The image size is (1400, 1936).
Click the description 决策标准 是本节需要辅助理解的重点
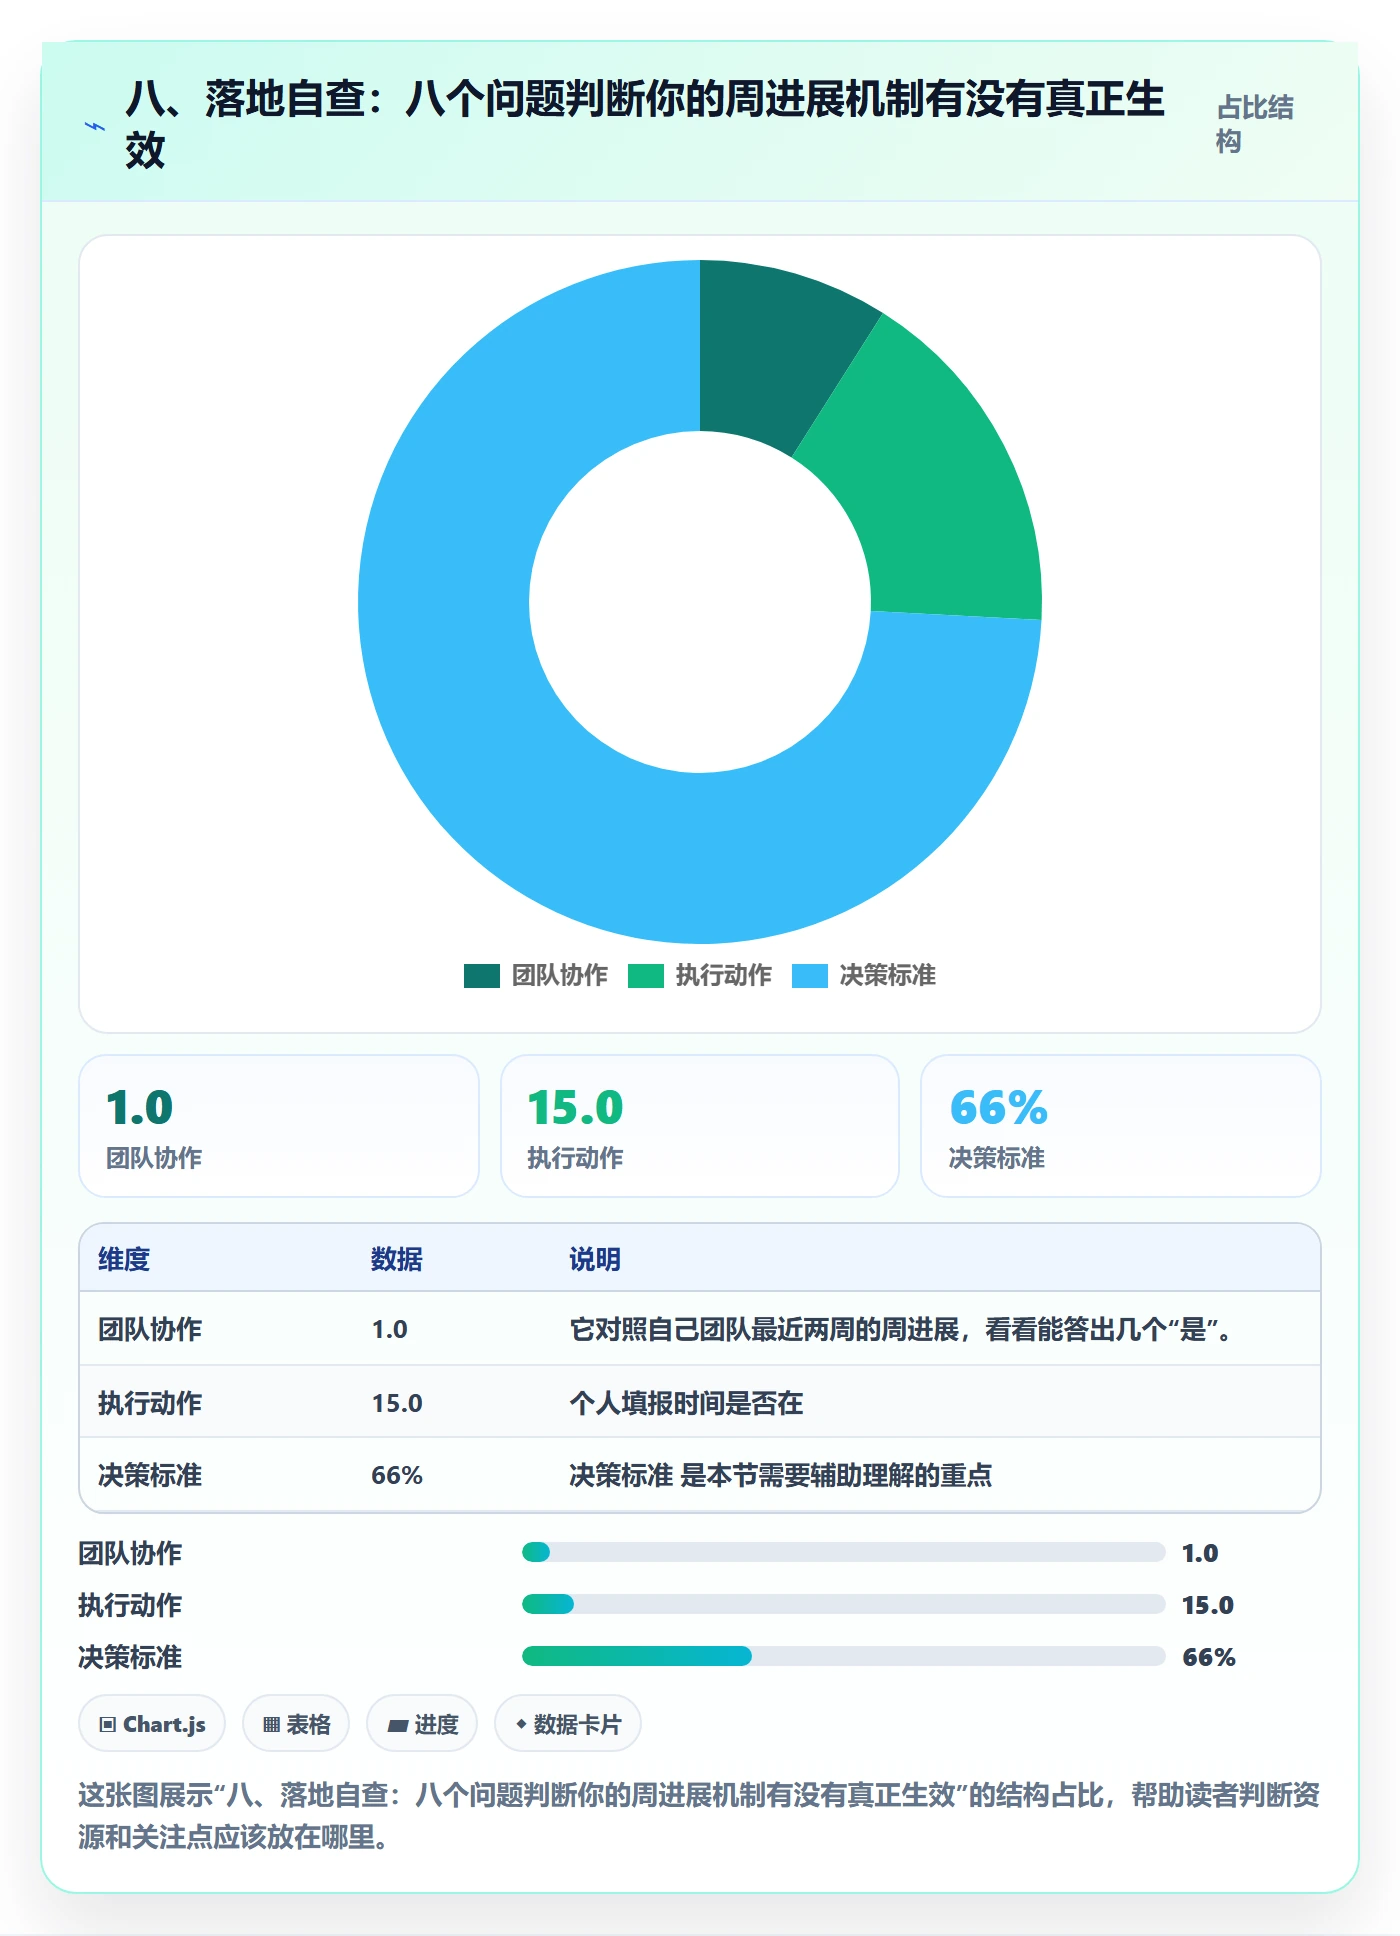click(781, 1475)
